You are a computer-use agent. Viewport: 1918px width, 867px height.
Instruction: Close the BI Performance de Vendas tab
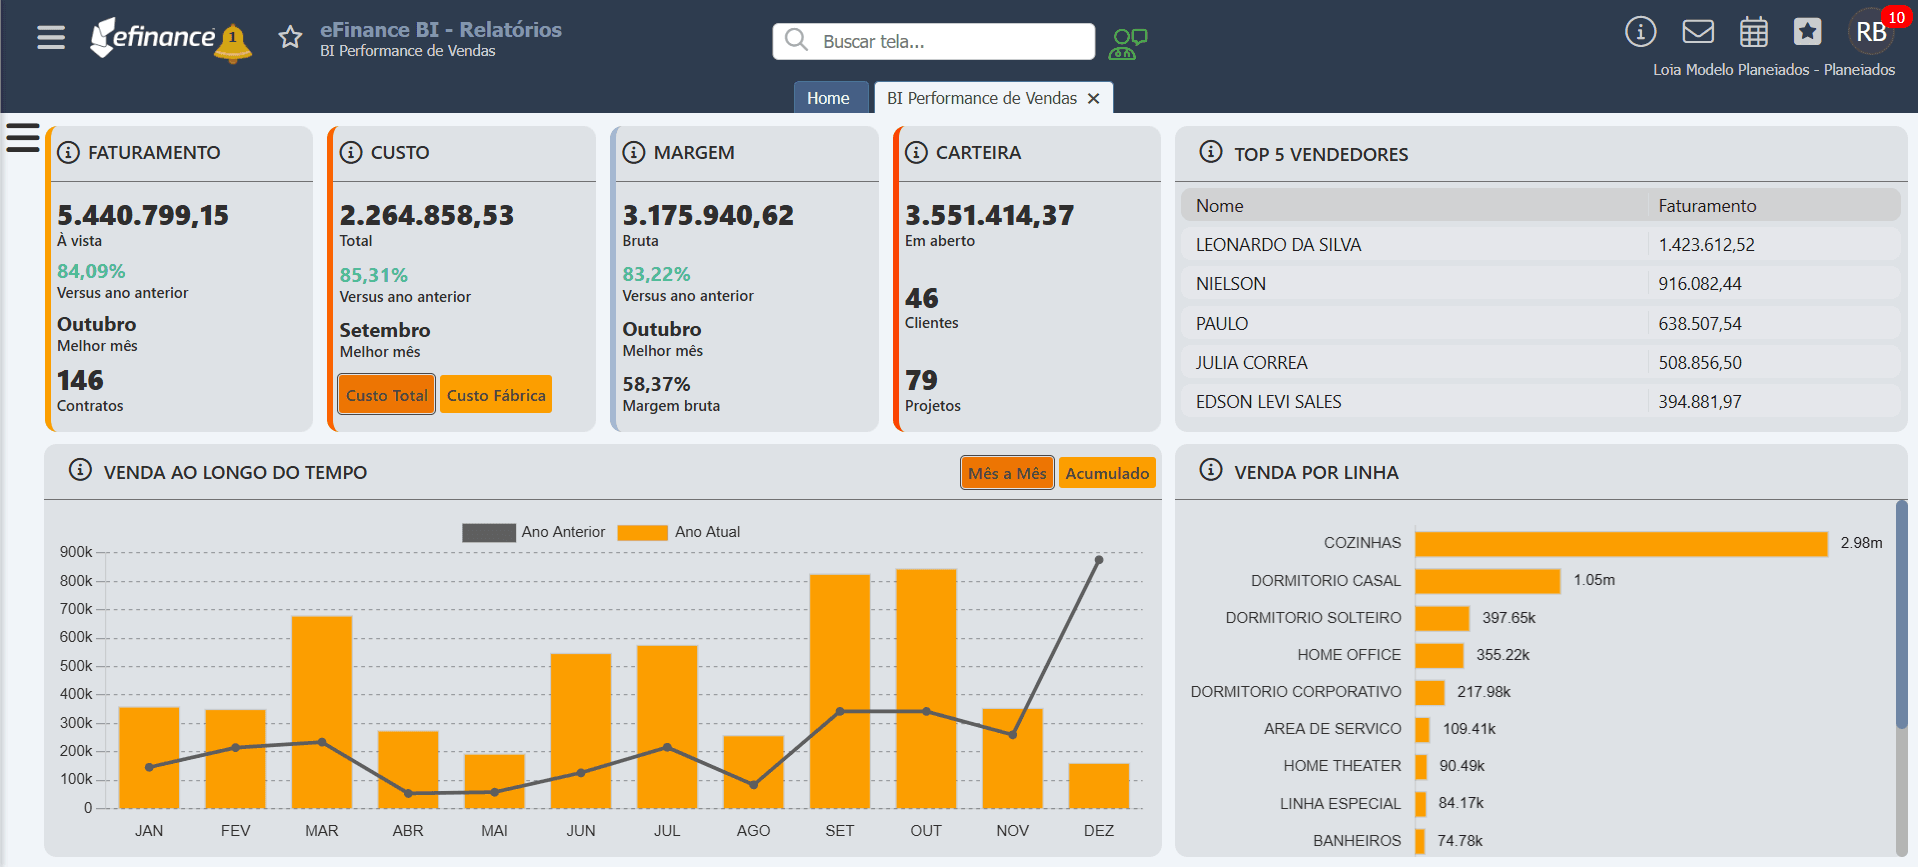(1094, 98)
